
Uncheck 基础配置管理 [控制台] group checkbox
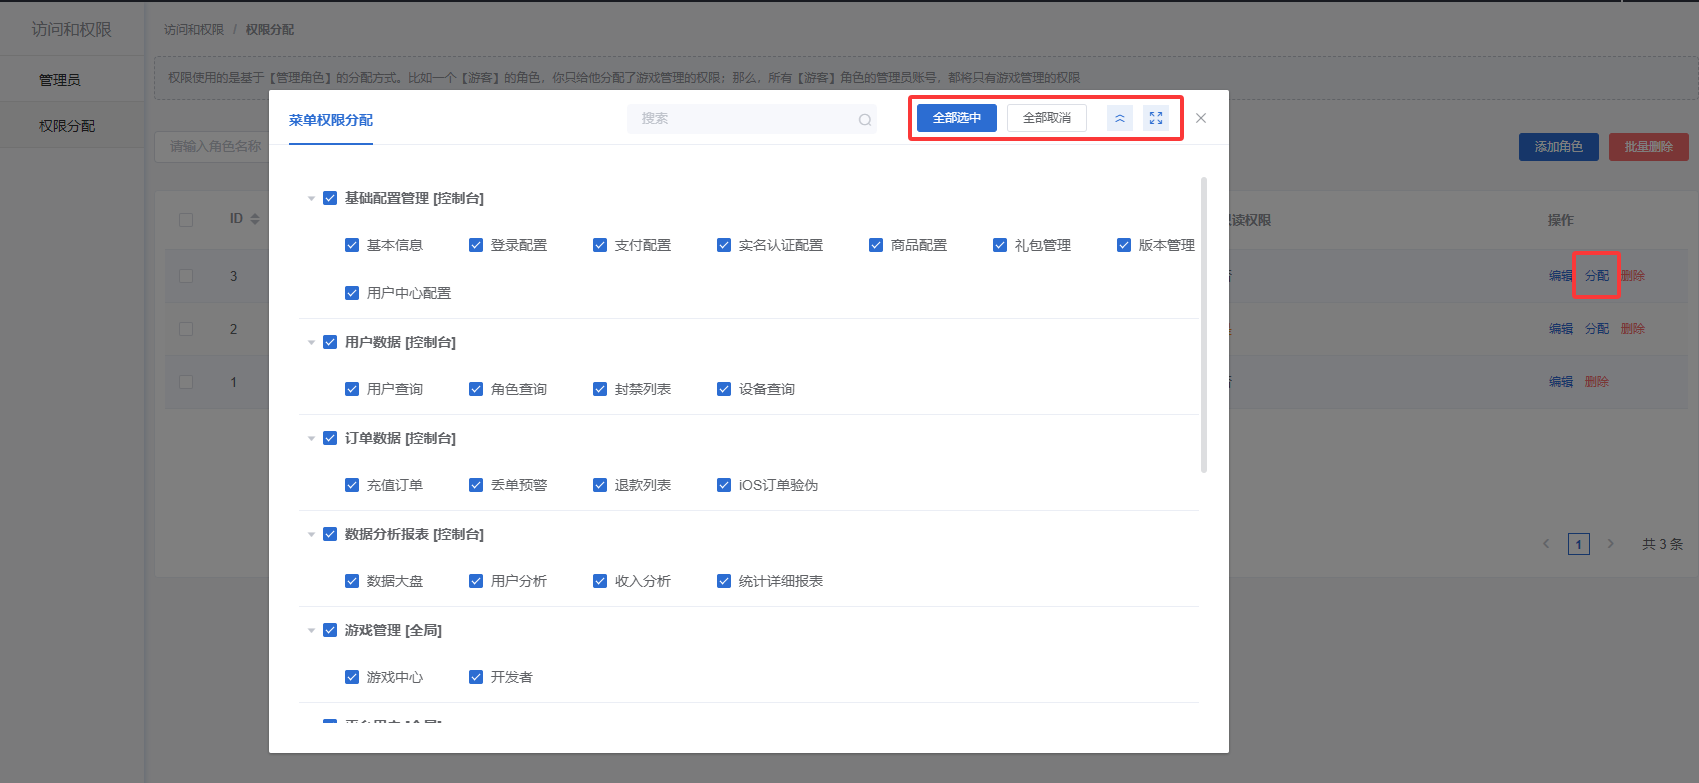pyautogui.click(x=330, y=199)
